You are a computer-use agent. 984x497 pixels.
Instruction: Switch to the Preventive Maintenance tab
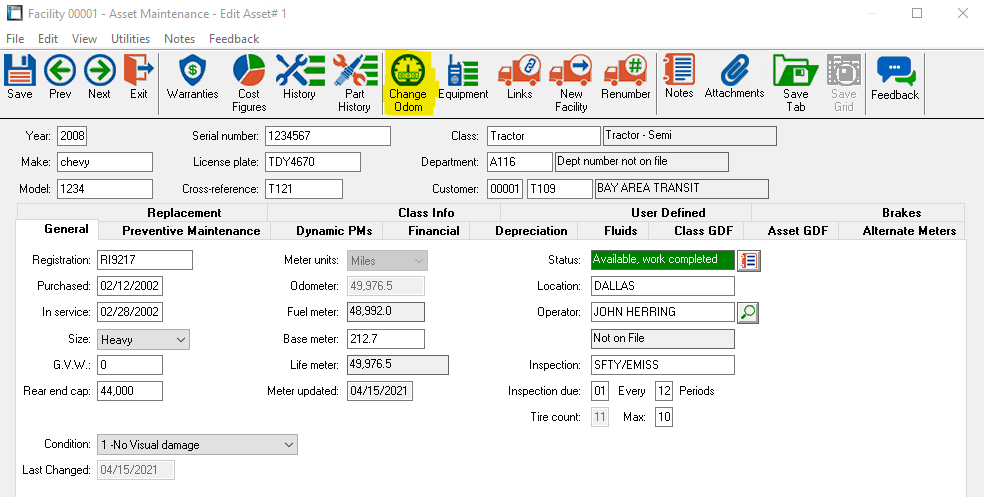pos(191,231)
